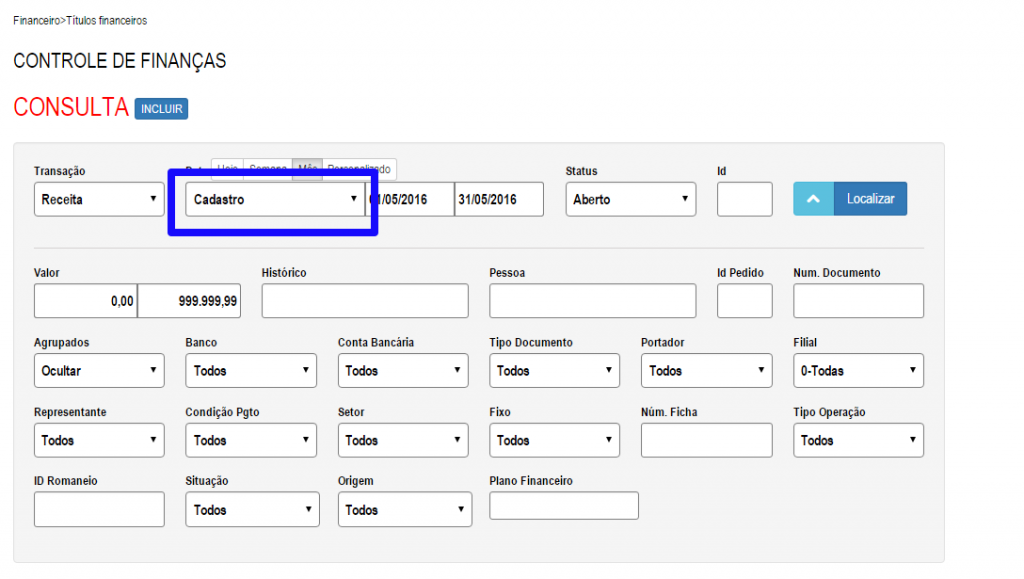The width and height of the screenshot is (1024, 579).
Task: Open the Agrupados dropdown showing Ocultar
Action: pos(98,370)
